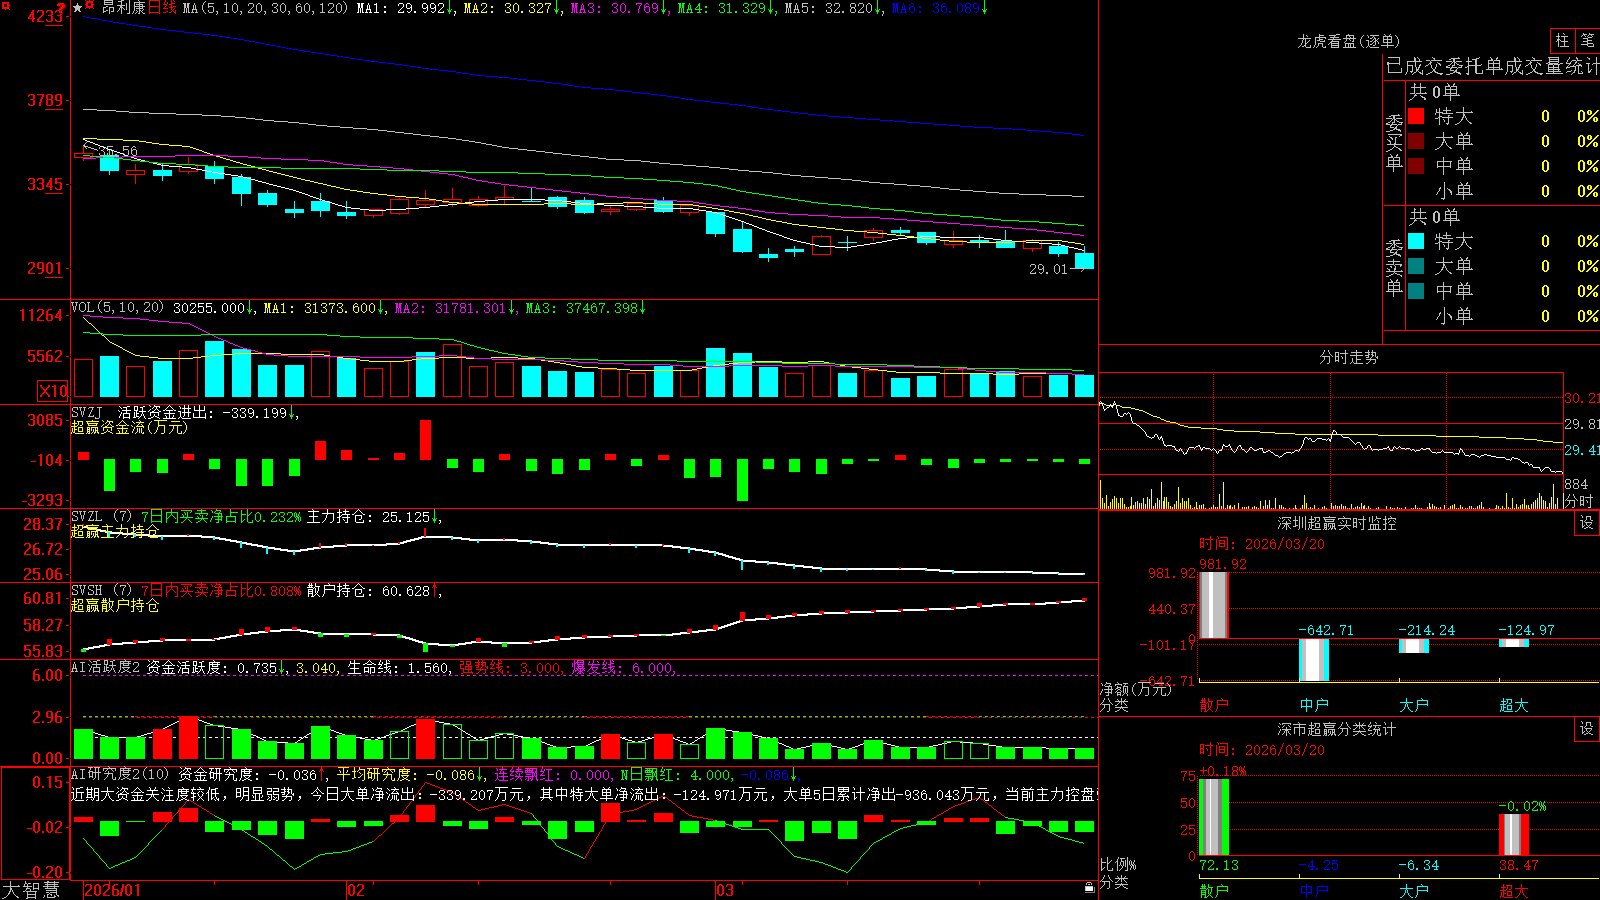The width and height of the screenshot is (1600, 900).
Task: Select the 02 month marker
Action: [x=355, y=890]
